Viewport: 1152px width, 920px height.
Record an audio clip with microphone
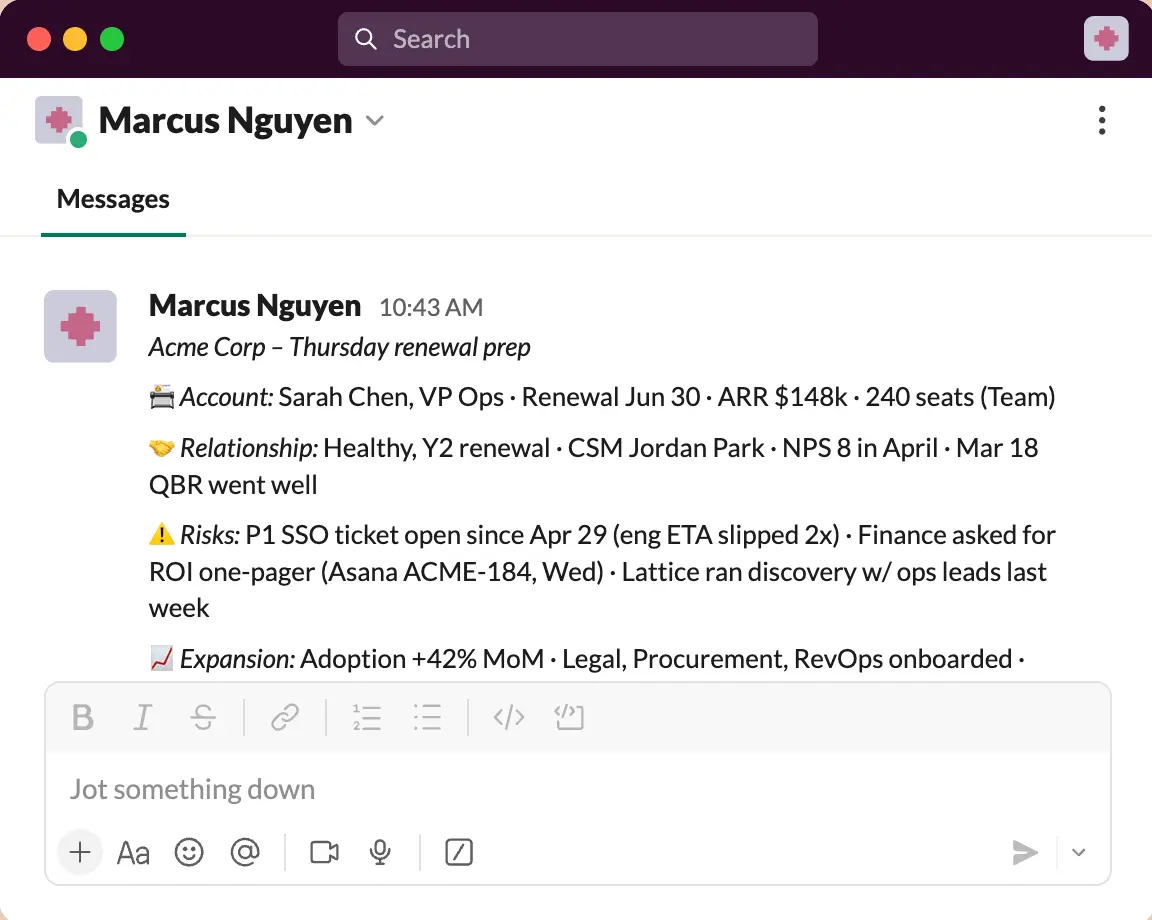point(380,852)
